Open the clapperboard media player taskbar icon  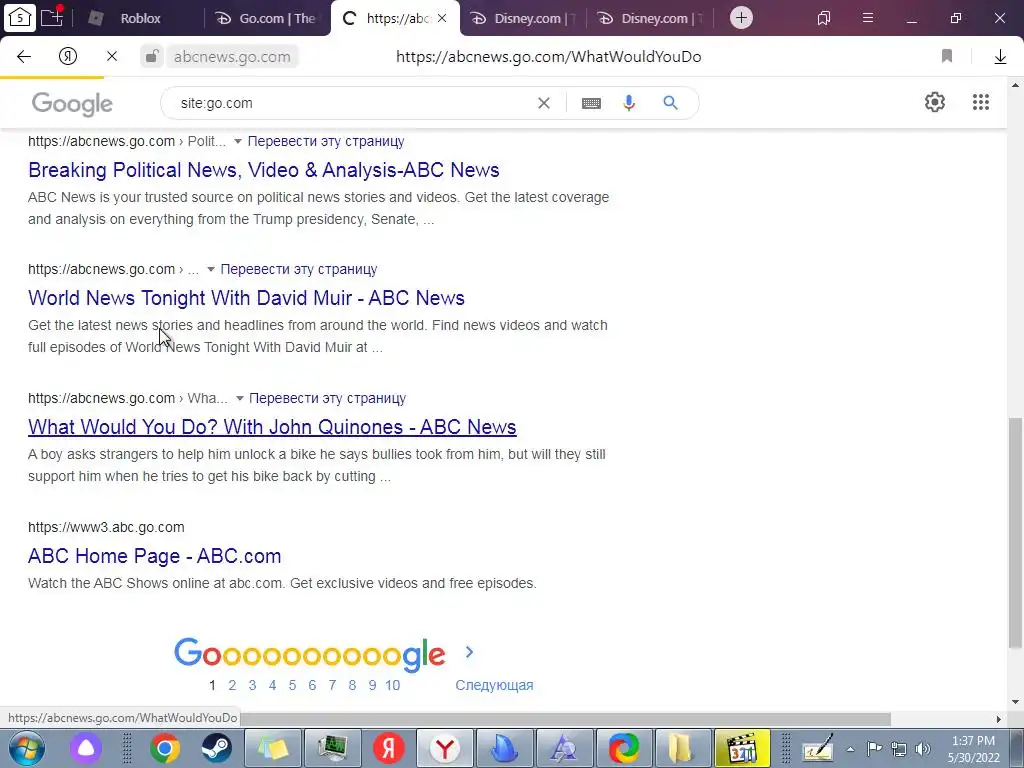pos(743,748)
